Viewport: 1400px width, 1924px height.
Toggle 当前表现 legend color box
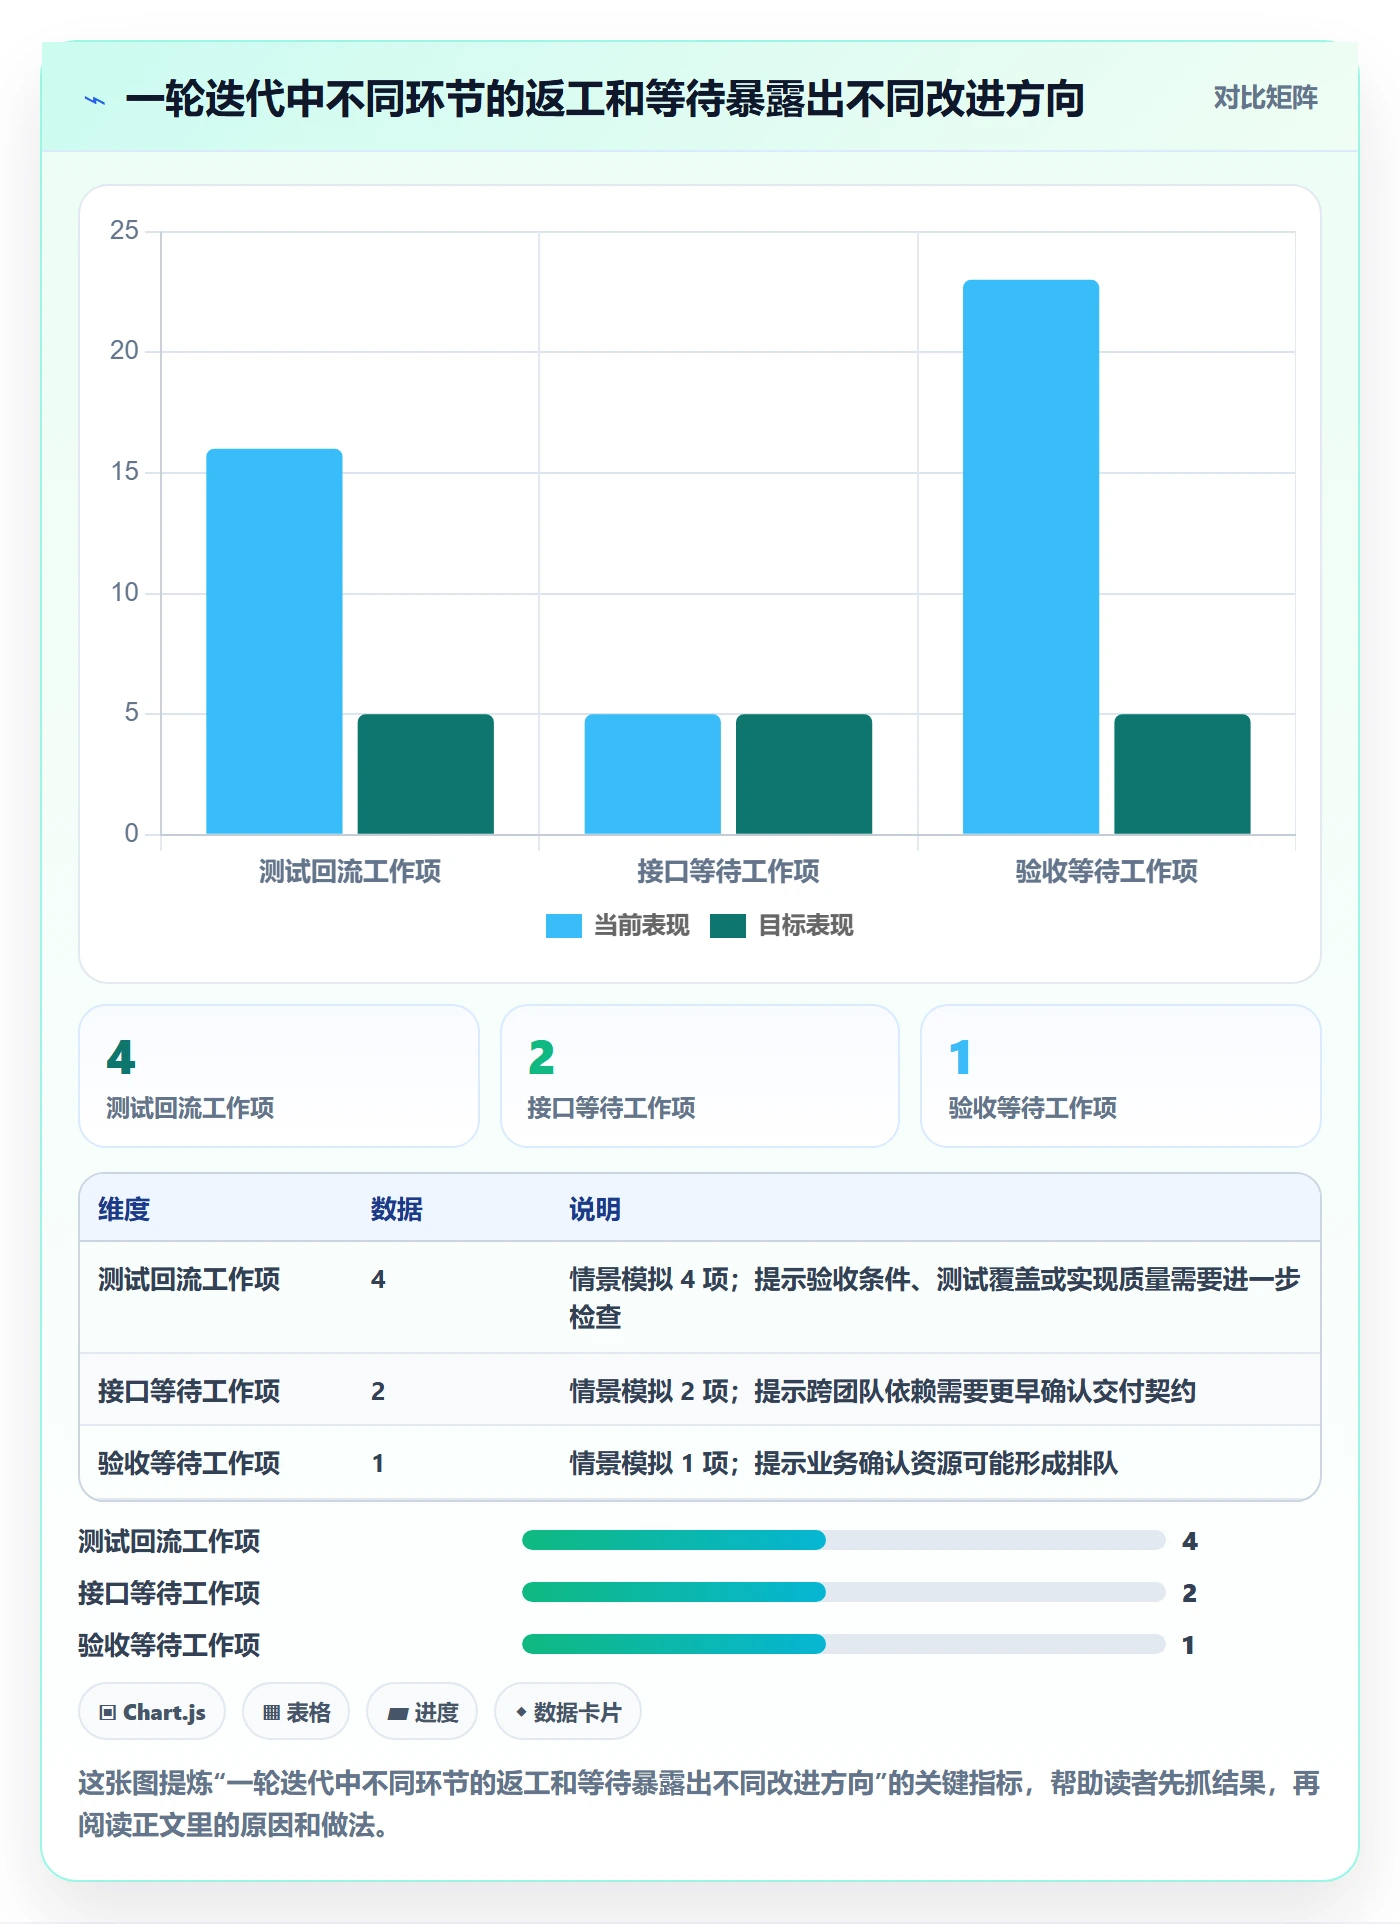tap(563, 926)
